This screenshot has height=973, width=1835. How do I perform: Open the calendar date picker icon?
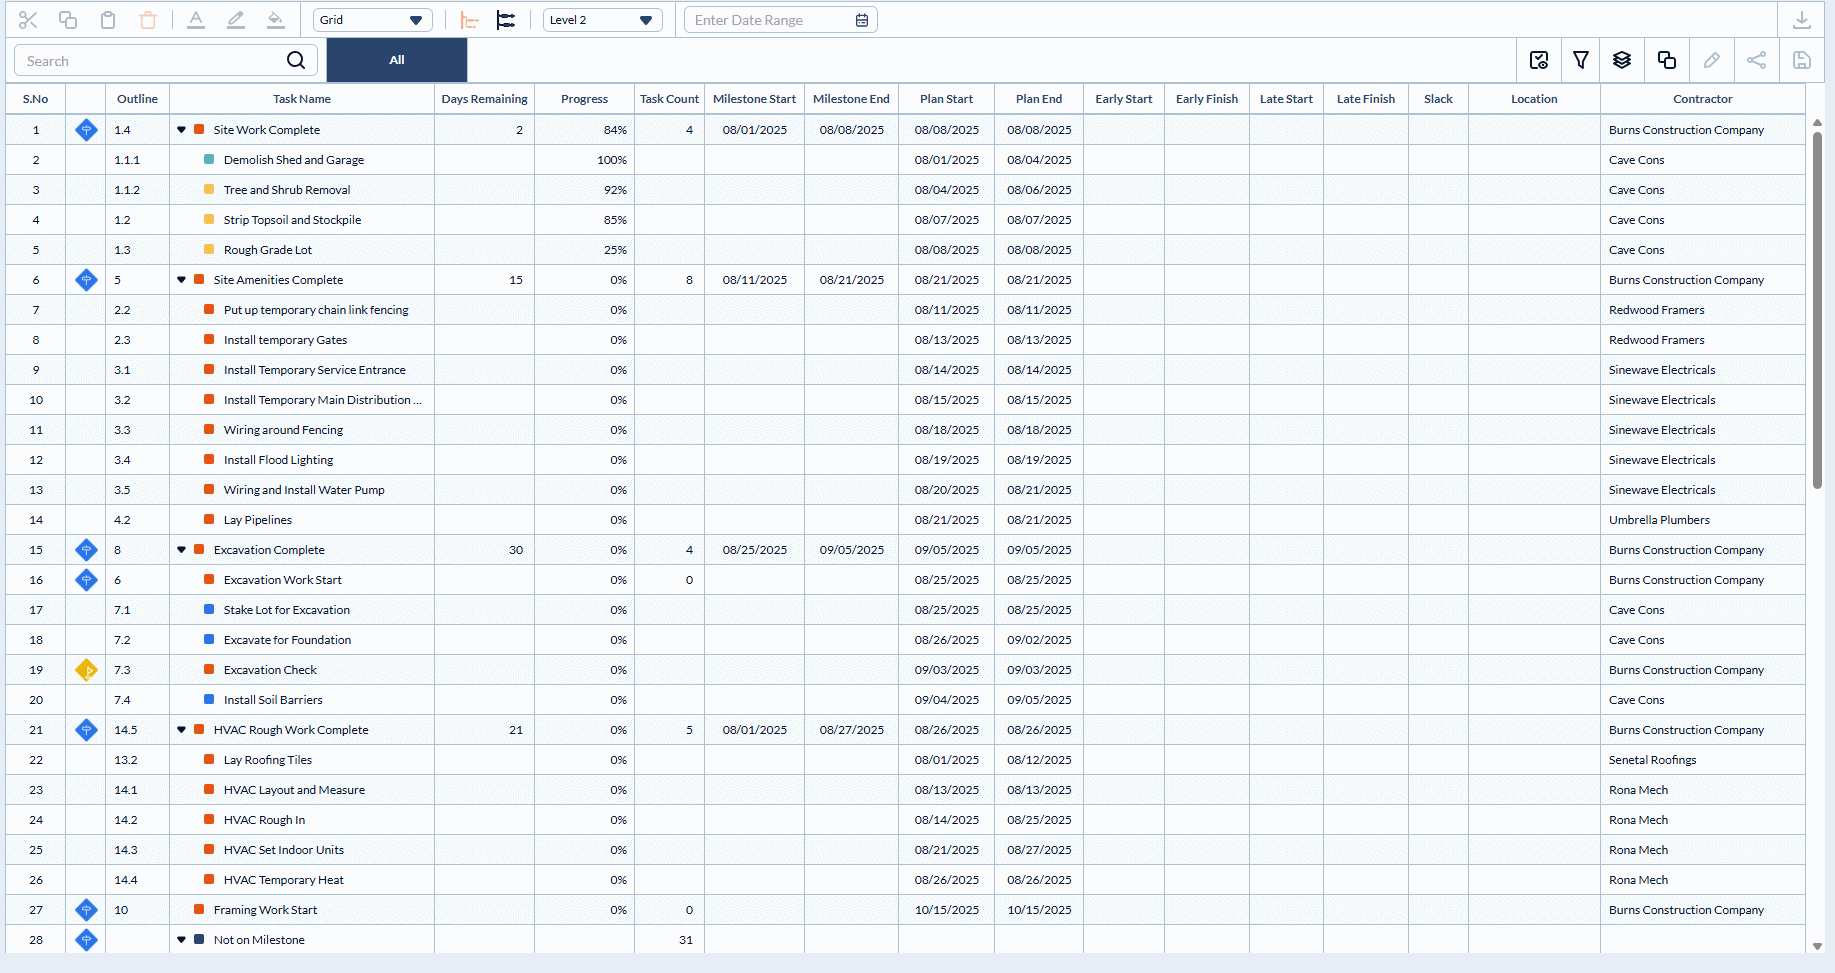pyautogui.click(x=862, y=20)
